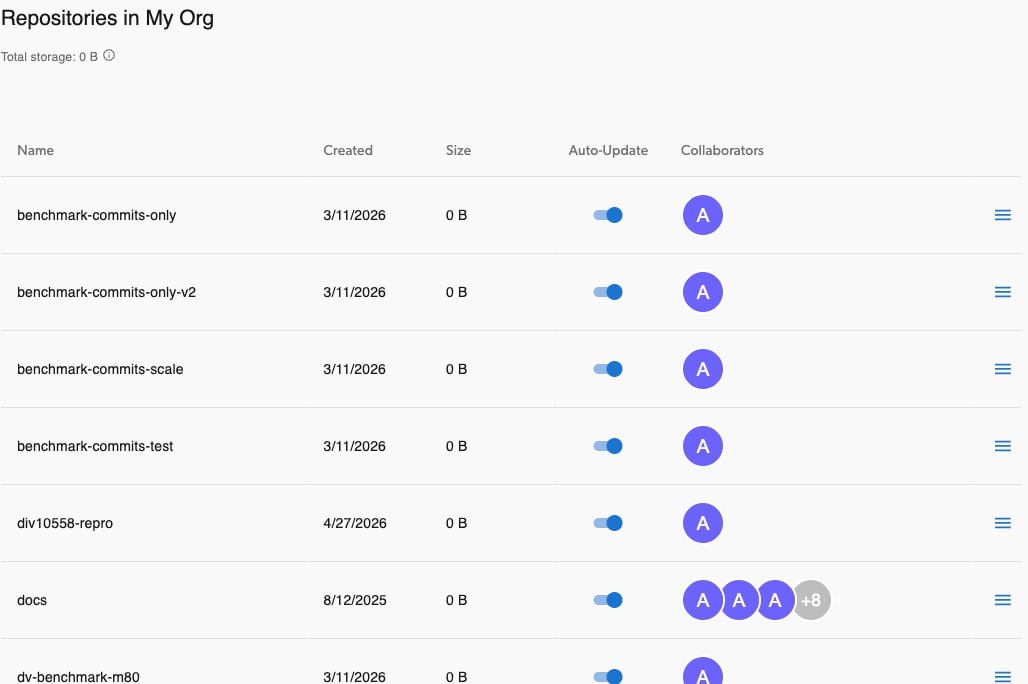The height and width of the screenshot is (684, 1028).
Task: Open the benchmark-commits-test repository
Action: click(x=95, y=446)
